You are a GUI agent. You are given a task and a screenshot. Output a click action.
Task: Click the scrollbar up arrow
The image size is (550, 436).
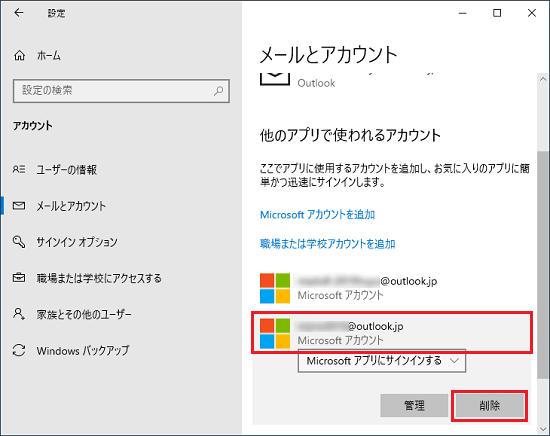[543, 79]
